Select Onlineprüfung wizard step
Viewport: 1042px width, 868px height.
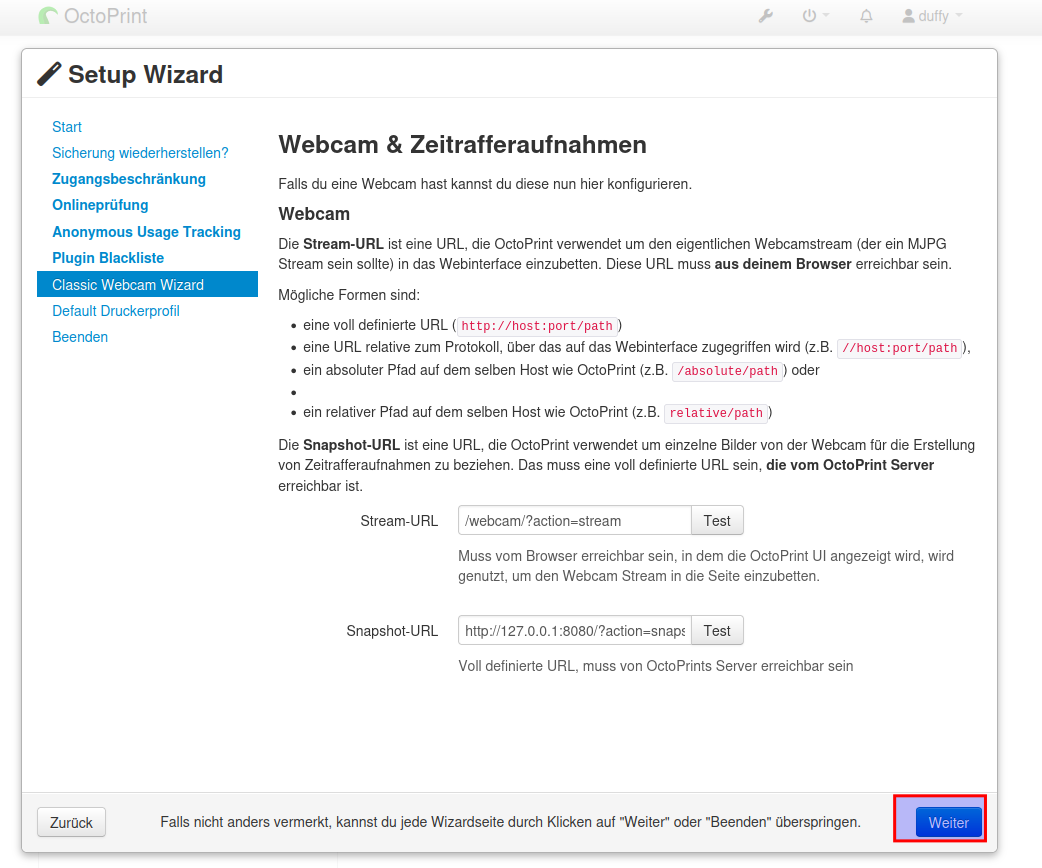coord(100,205)
